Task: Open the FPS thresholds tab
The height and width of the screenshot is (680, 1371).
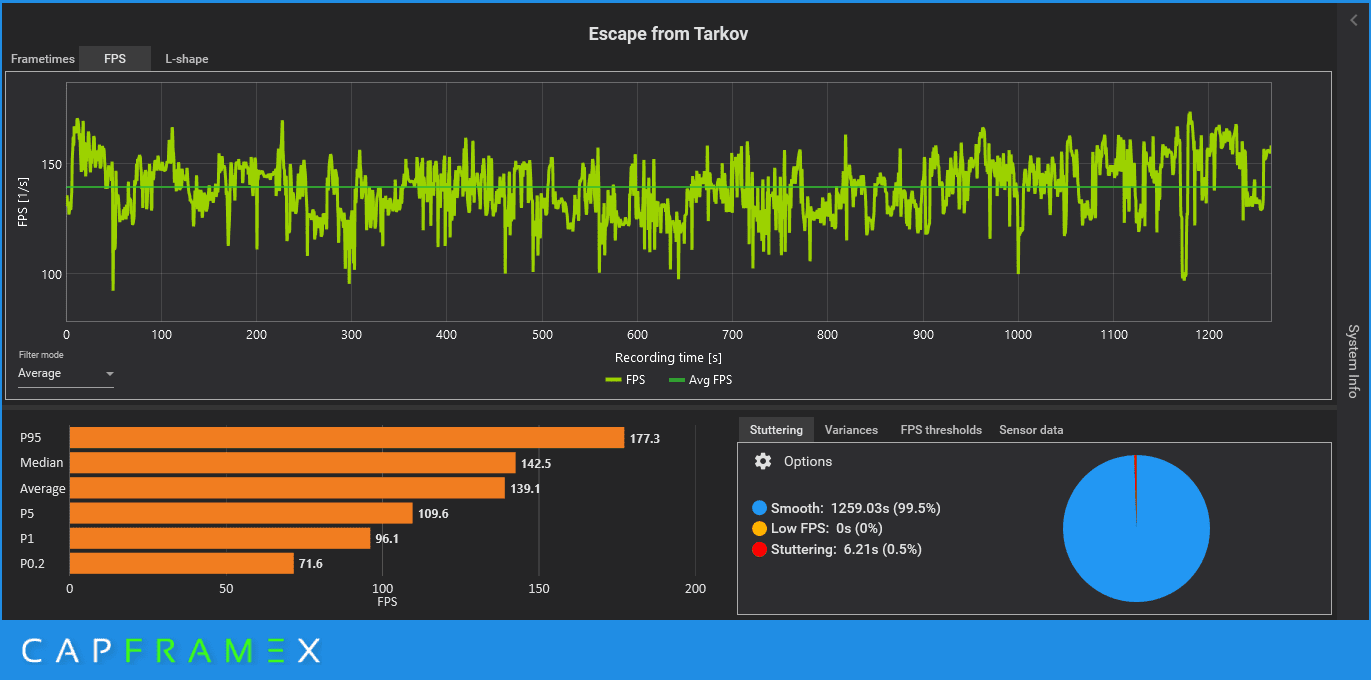Action: [x=941, y=430]
